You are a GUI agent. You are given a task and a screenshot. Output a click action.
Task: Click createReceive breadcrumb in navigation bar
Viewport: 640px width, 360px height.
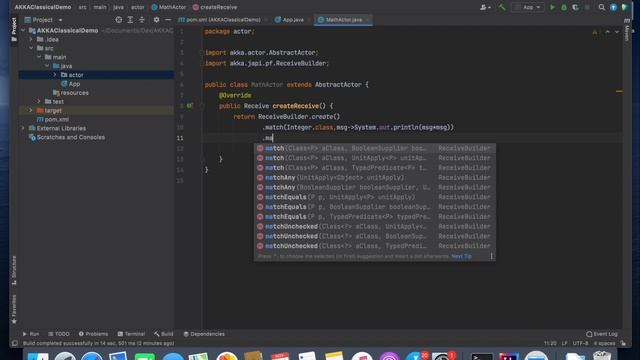point(215,7)
